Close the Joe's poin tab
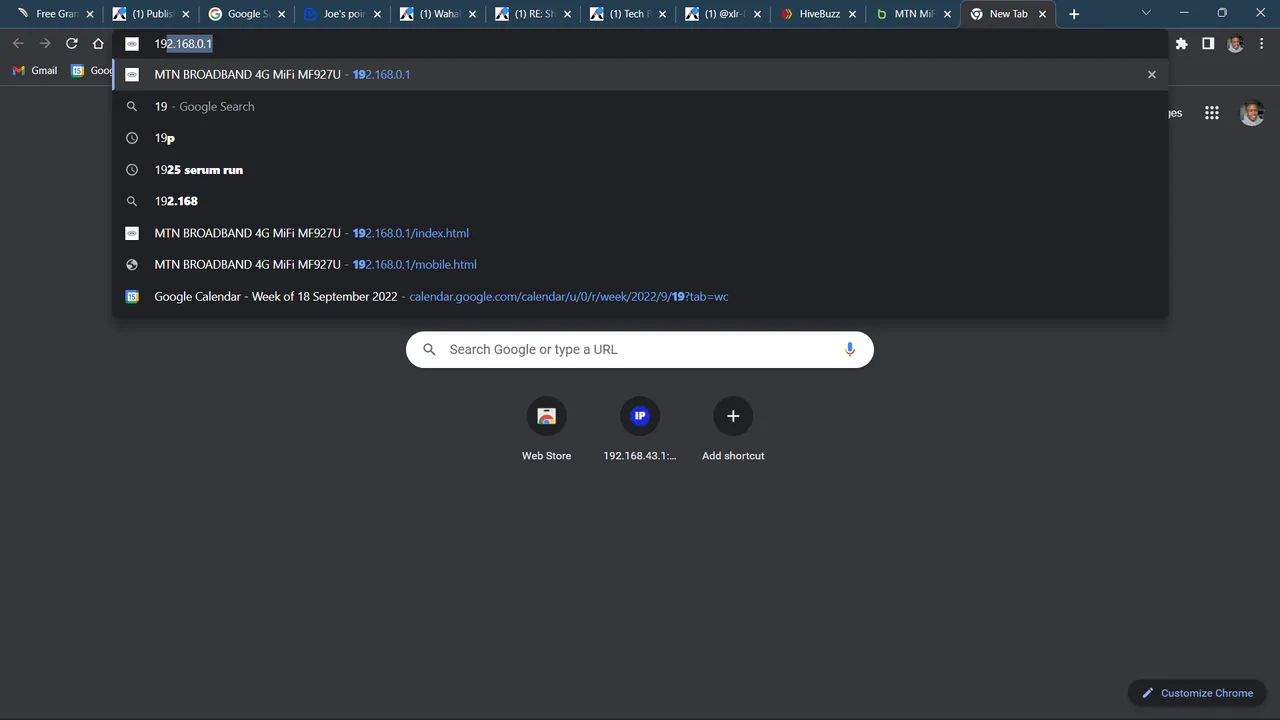This screenshot has height=720, width=1280. pos(377,14)
